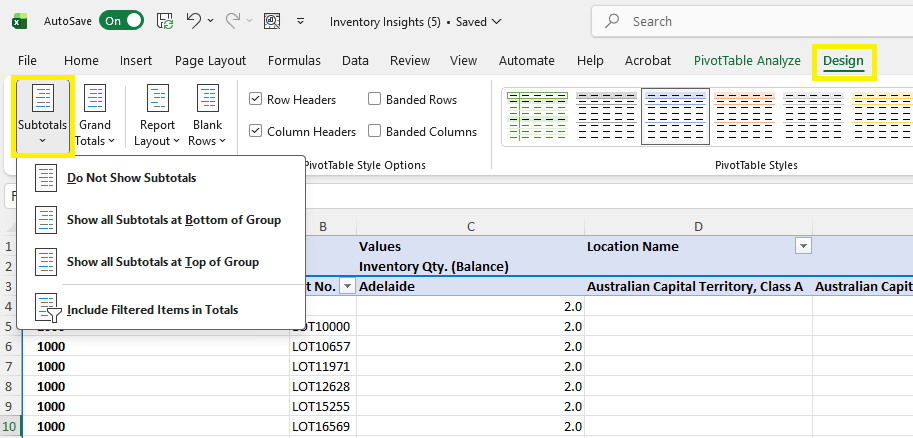Click the Save icon in title bar

tap(165, 20)
